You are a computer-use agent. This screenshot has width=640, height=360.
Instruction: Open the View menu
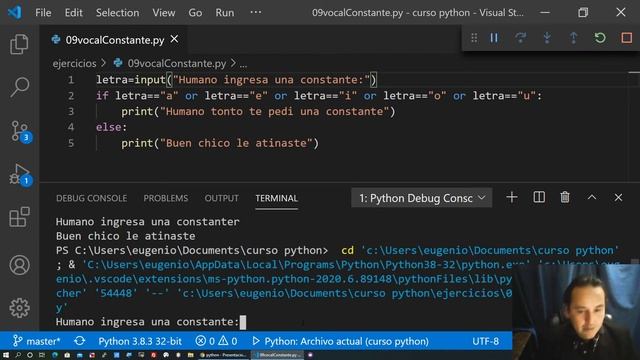164,13
